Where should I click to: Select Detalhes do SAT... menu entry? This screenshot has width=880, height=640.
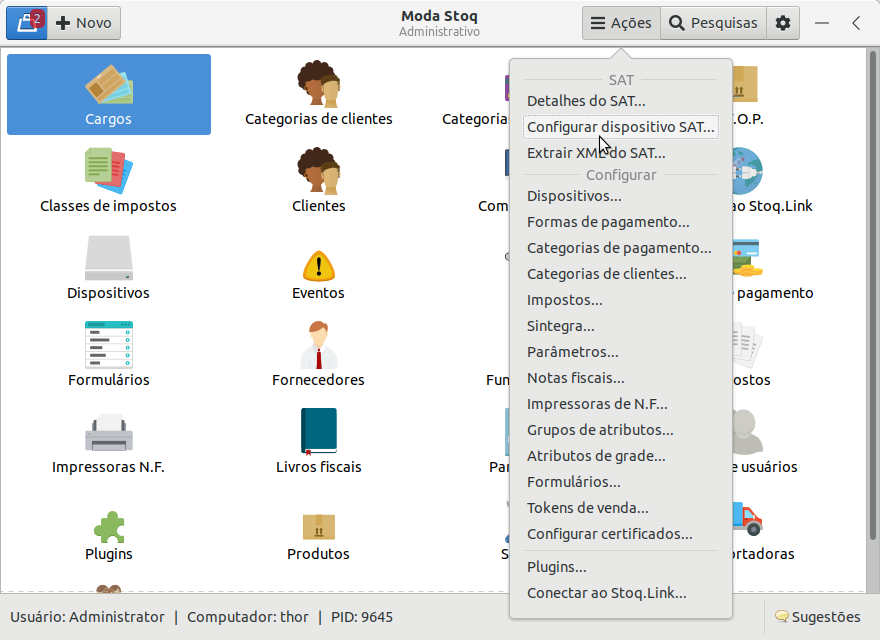tap(621, 101)
